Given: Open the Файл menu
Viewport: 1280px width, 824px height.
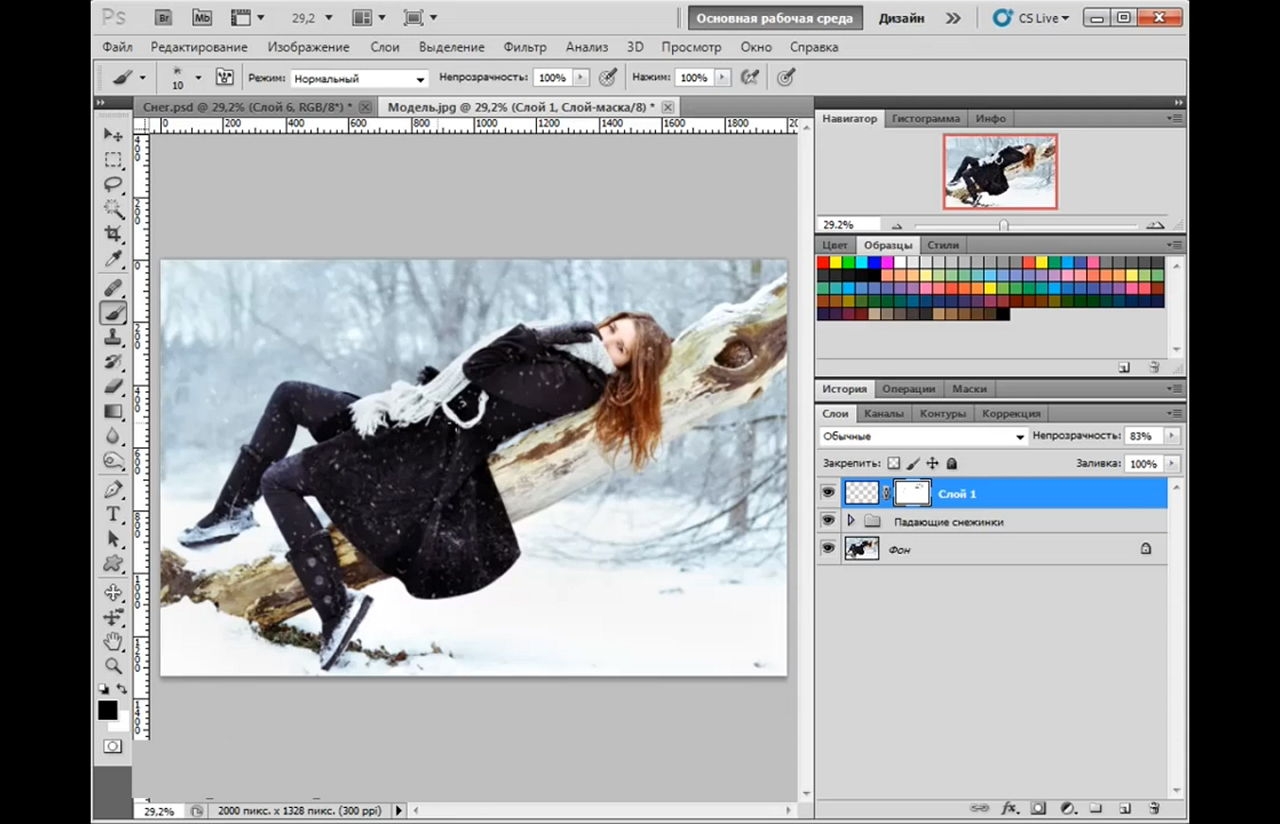Looking at the screenshot, I should [117, 47].
